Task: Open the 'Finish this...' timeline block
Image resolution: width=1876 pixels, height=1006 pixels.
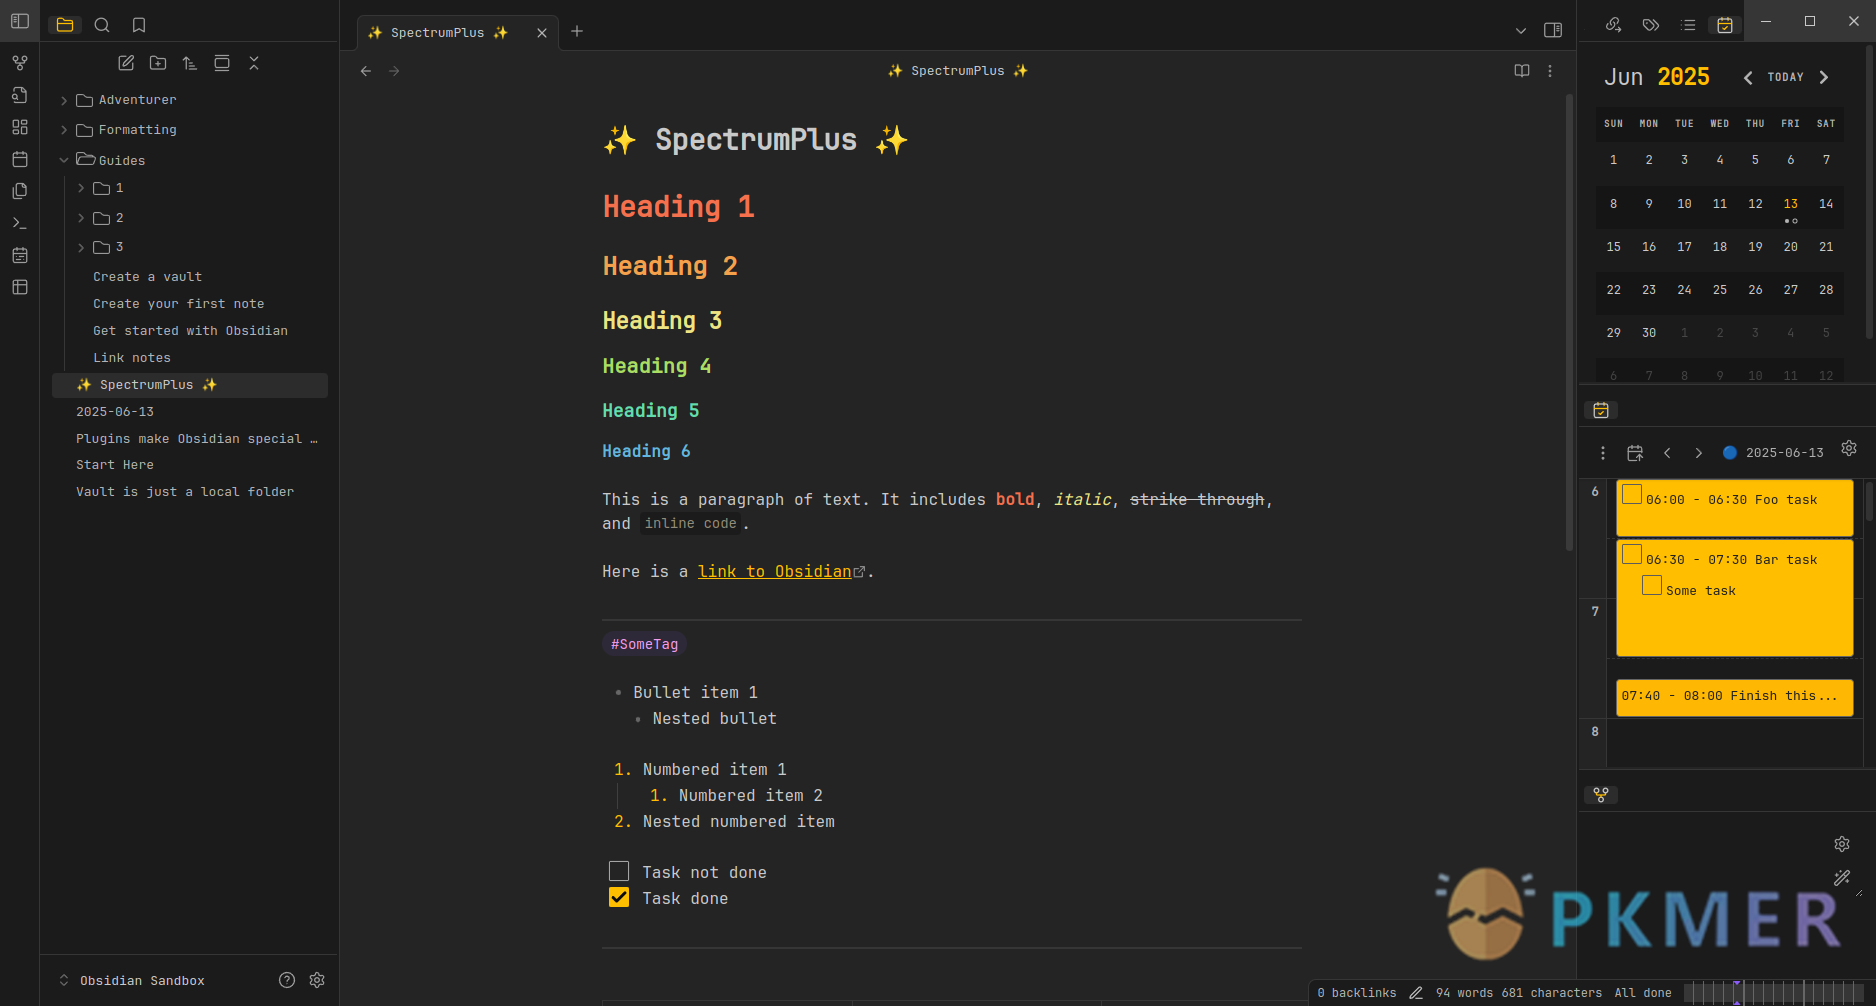Action: 1735,697
